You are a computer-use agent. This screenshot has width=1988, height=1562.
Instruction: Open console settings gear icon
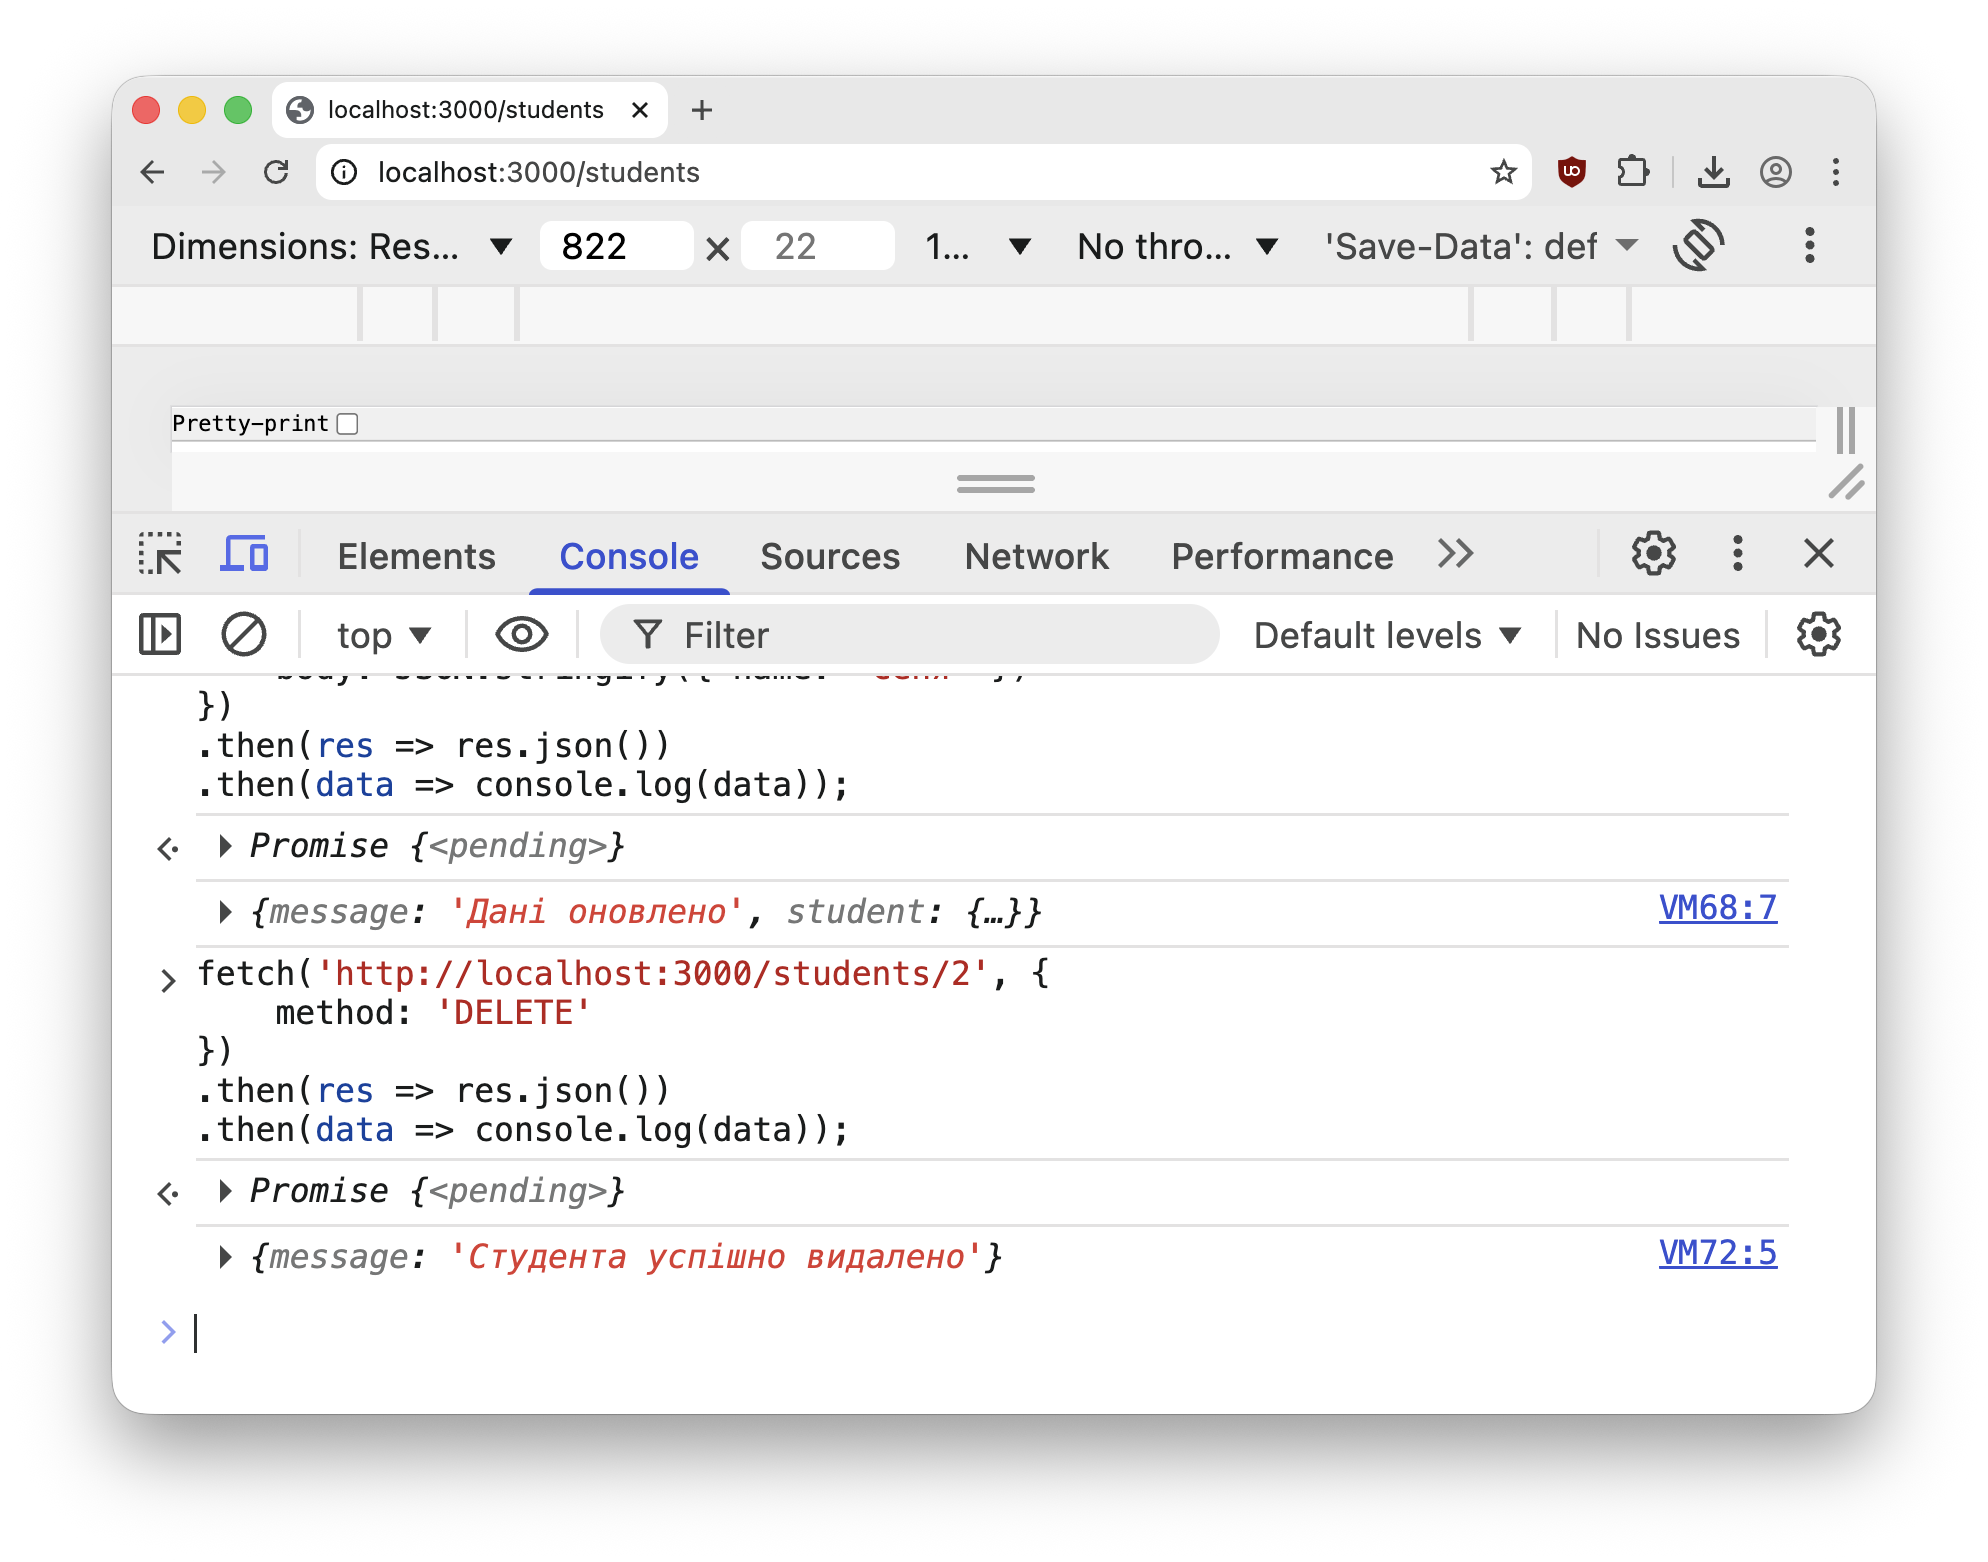coord(1818,635)
